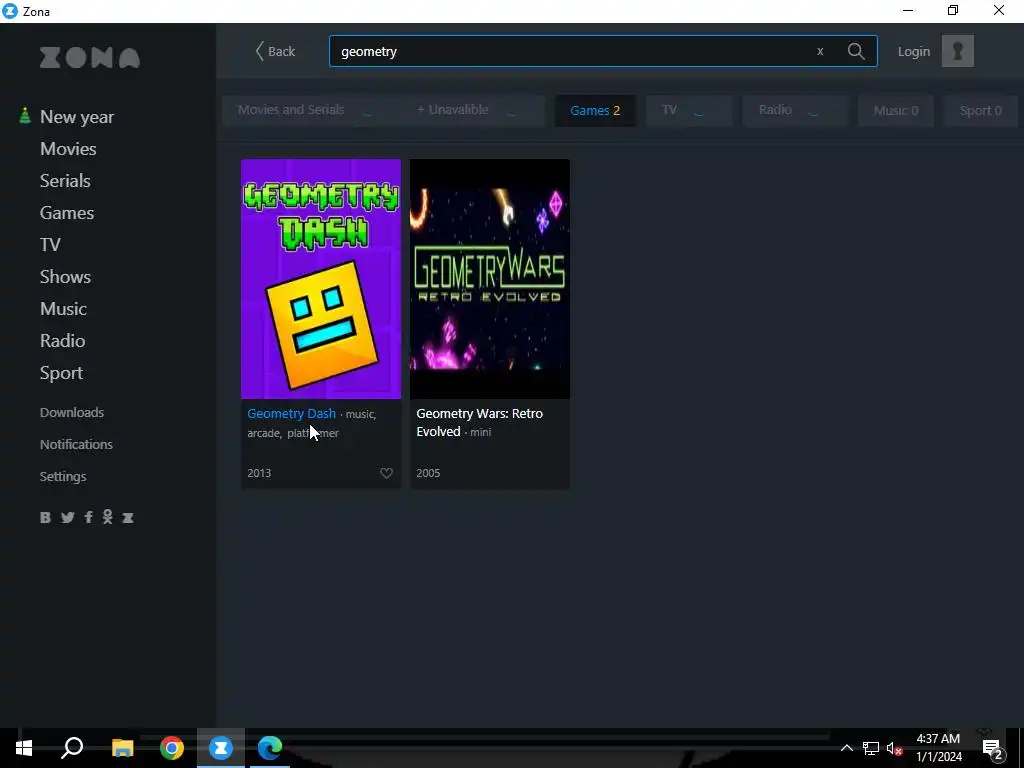
Task: Switch to the Sport 0 results tab
Action: tap(980, 110)
